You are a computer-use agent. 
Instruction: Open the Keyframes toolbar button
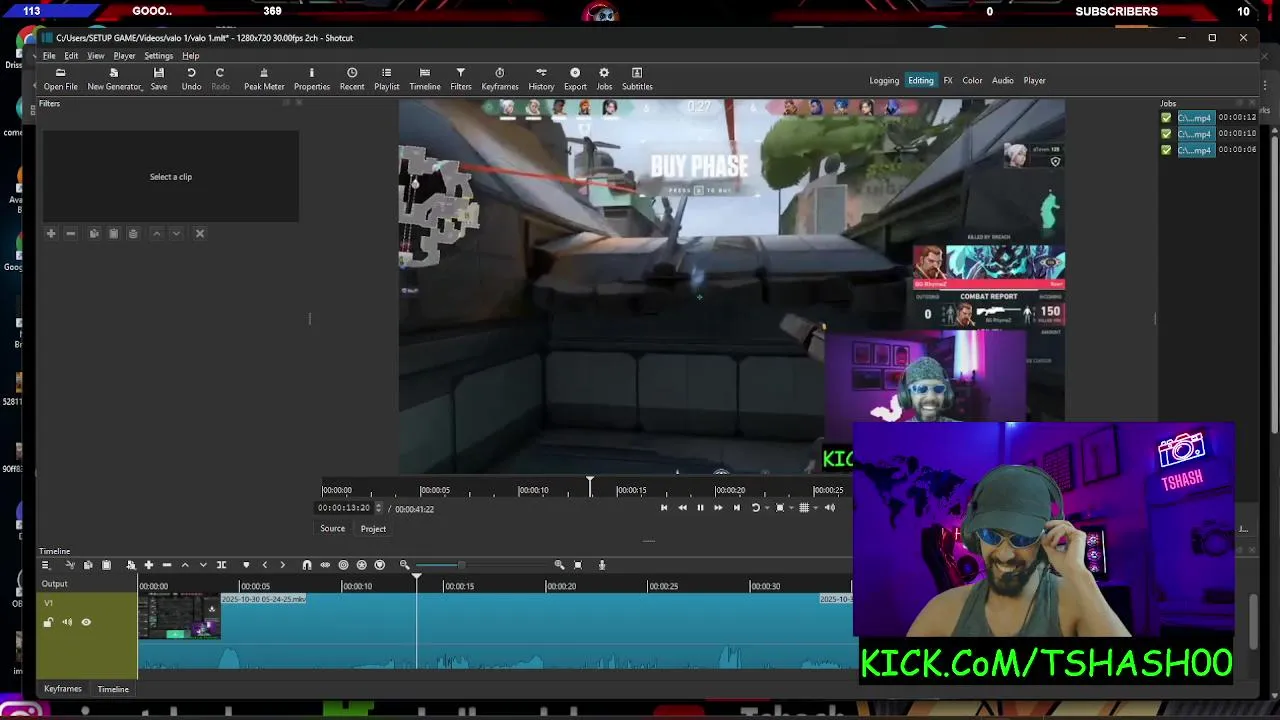tap(500, 79)
